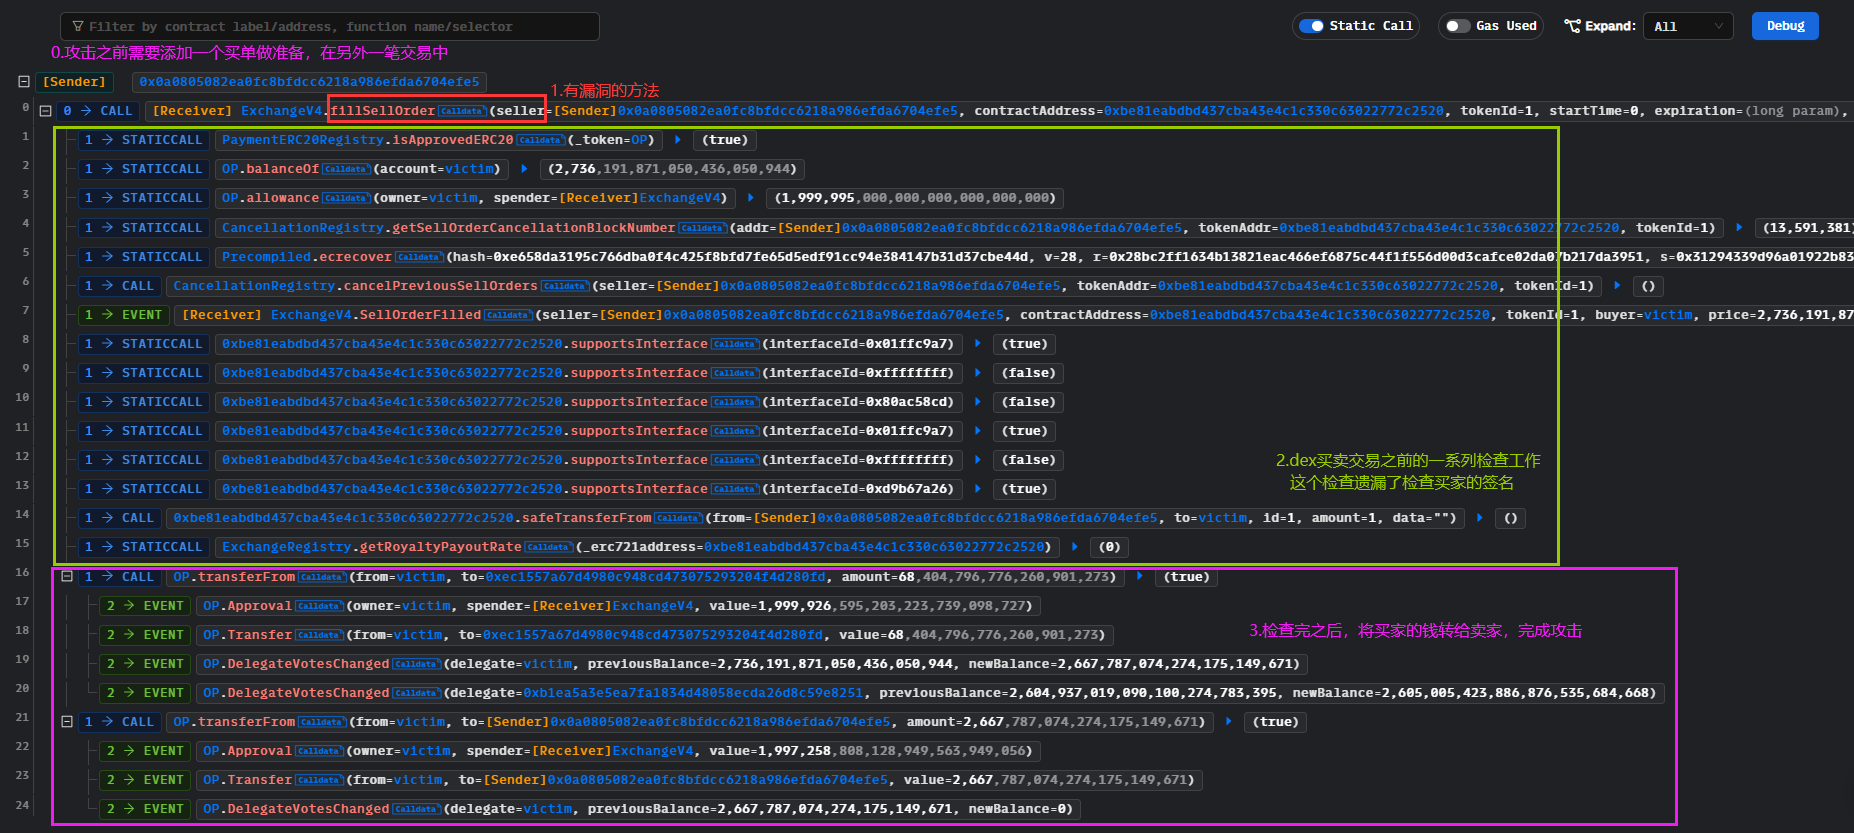Viewport: 1854px width, 833px height.
Task: Show Calldata for Precompiled.ecrecover
Action: (x=419, y=257)
